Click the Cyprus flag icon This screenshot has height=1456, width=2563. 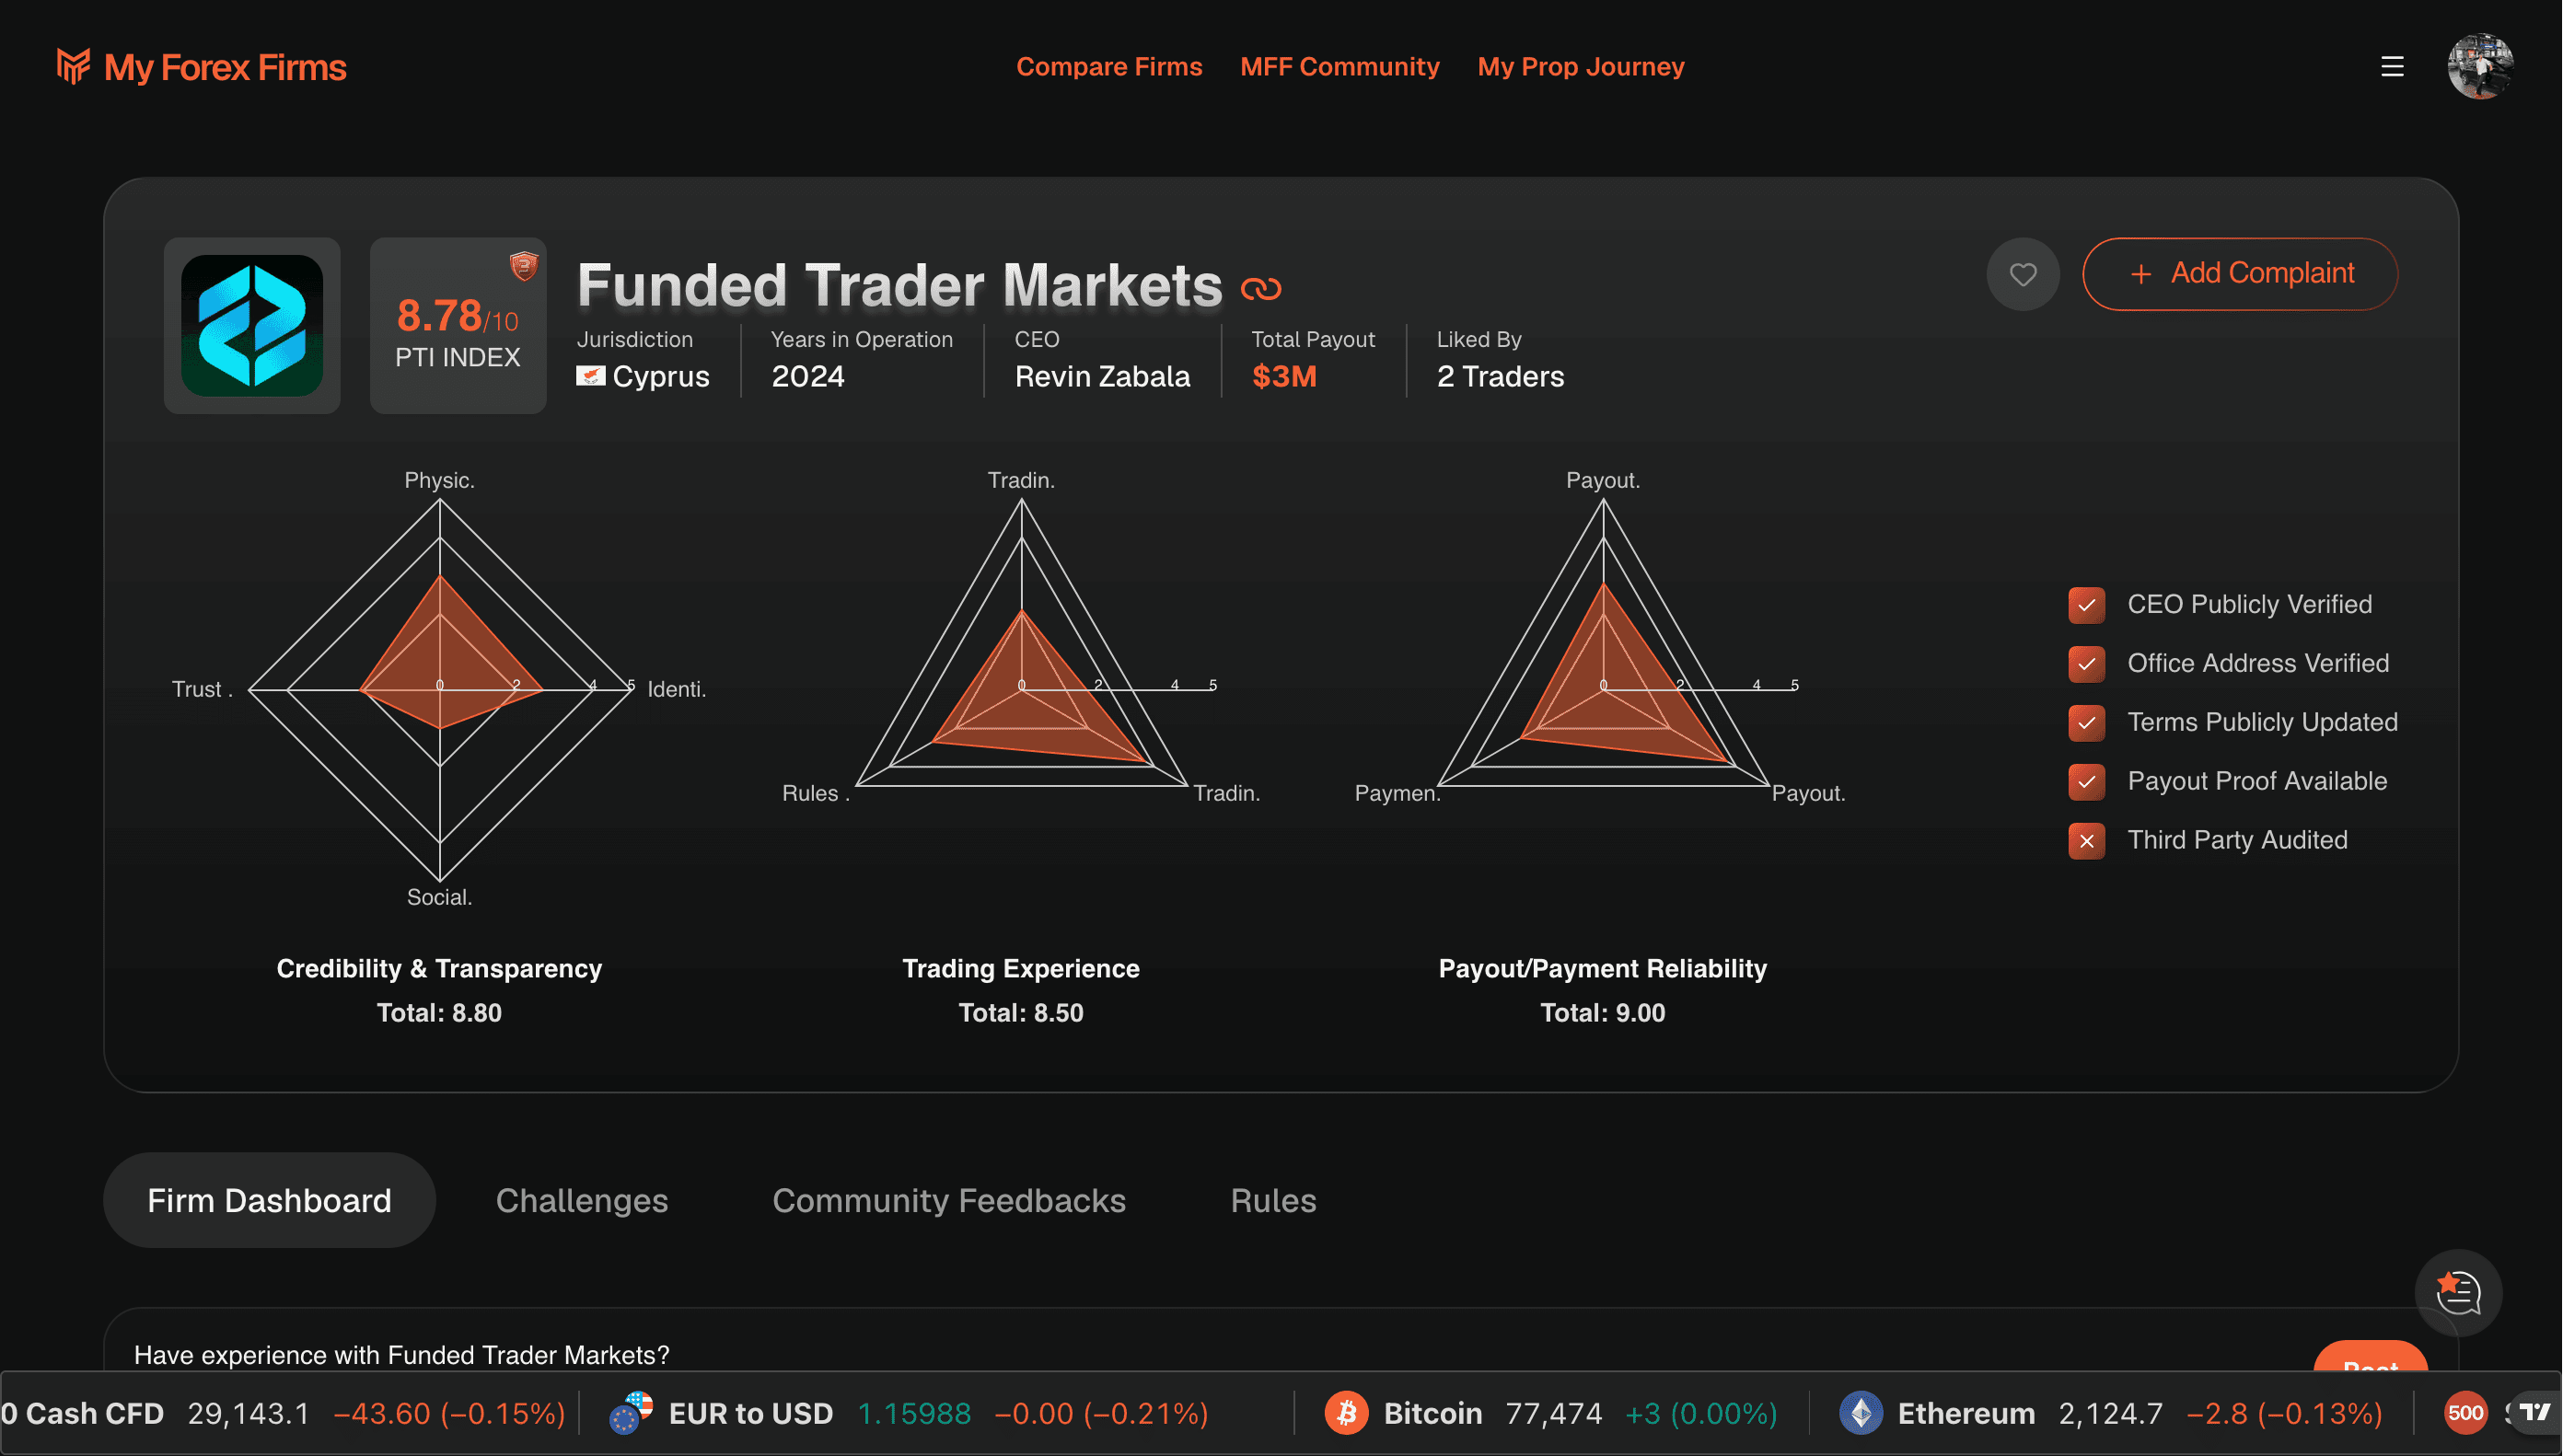pyautogui.click(x=590, y=376)
